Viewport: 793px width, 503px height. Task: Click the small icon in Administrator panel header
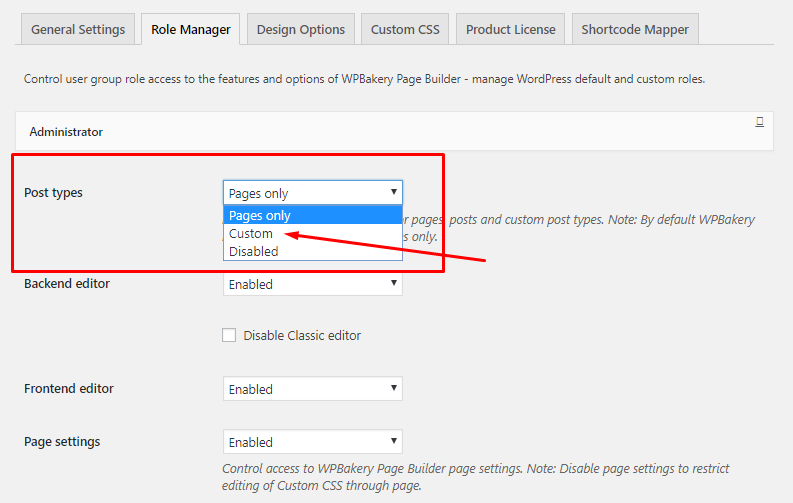(x=760, y=122)
